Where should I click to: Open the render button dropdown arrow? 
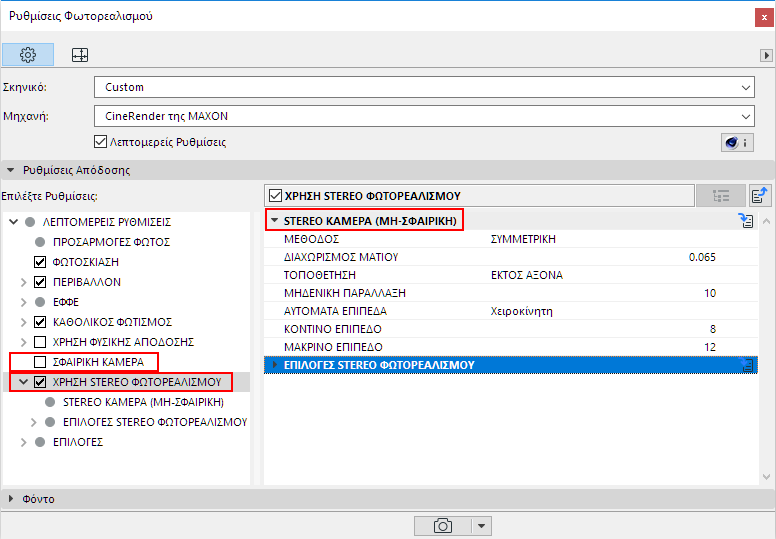481,526
